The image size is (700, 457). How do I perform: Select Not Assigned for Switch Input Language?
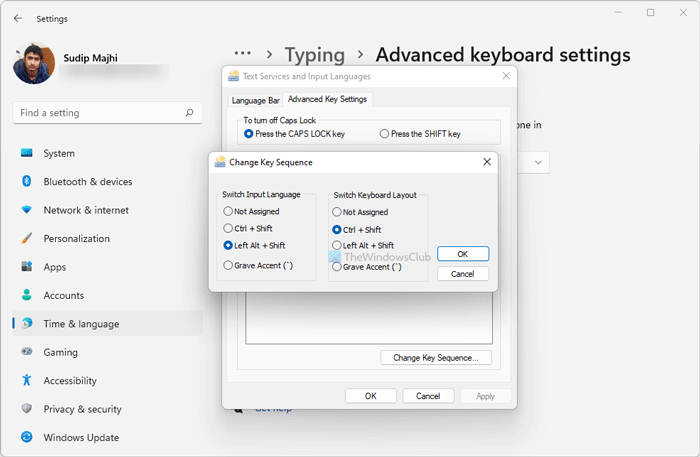click(x=229, y=212)
